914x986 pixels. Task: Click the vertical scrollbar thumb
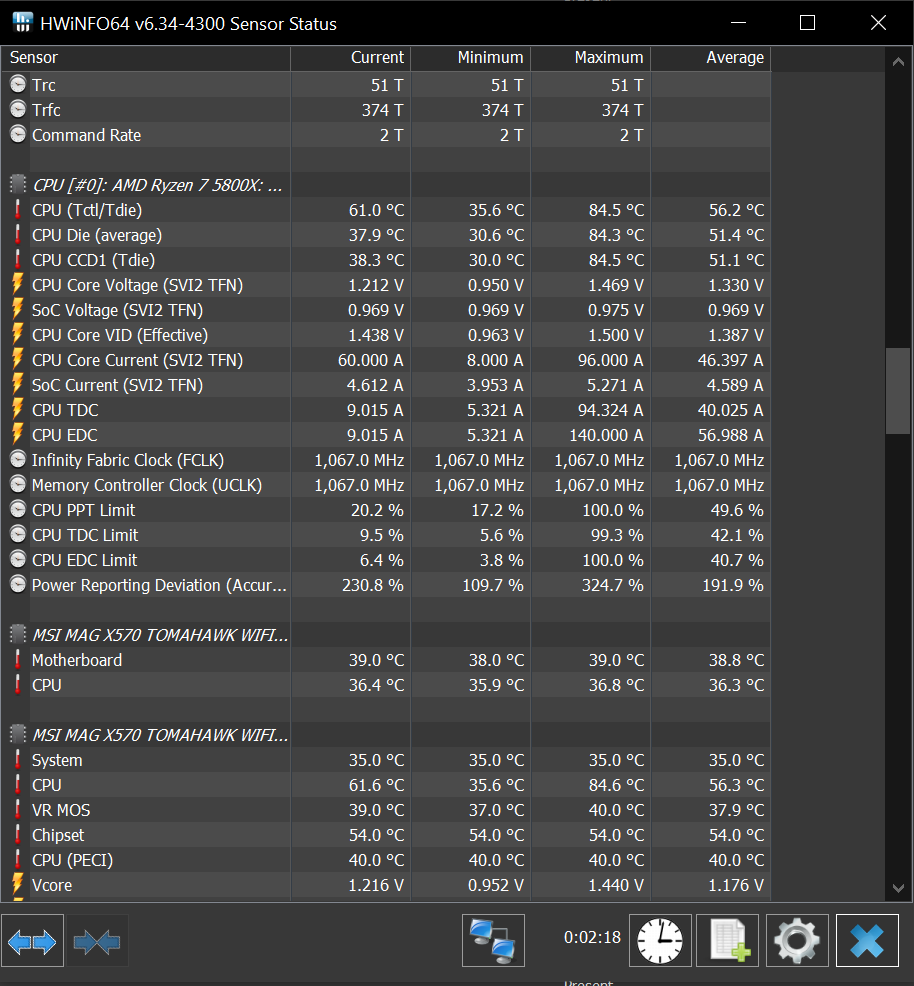898,390
